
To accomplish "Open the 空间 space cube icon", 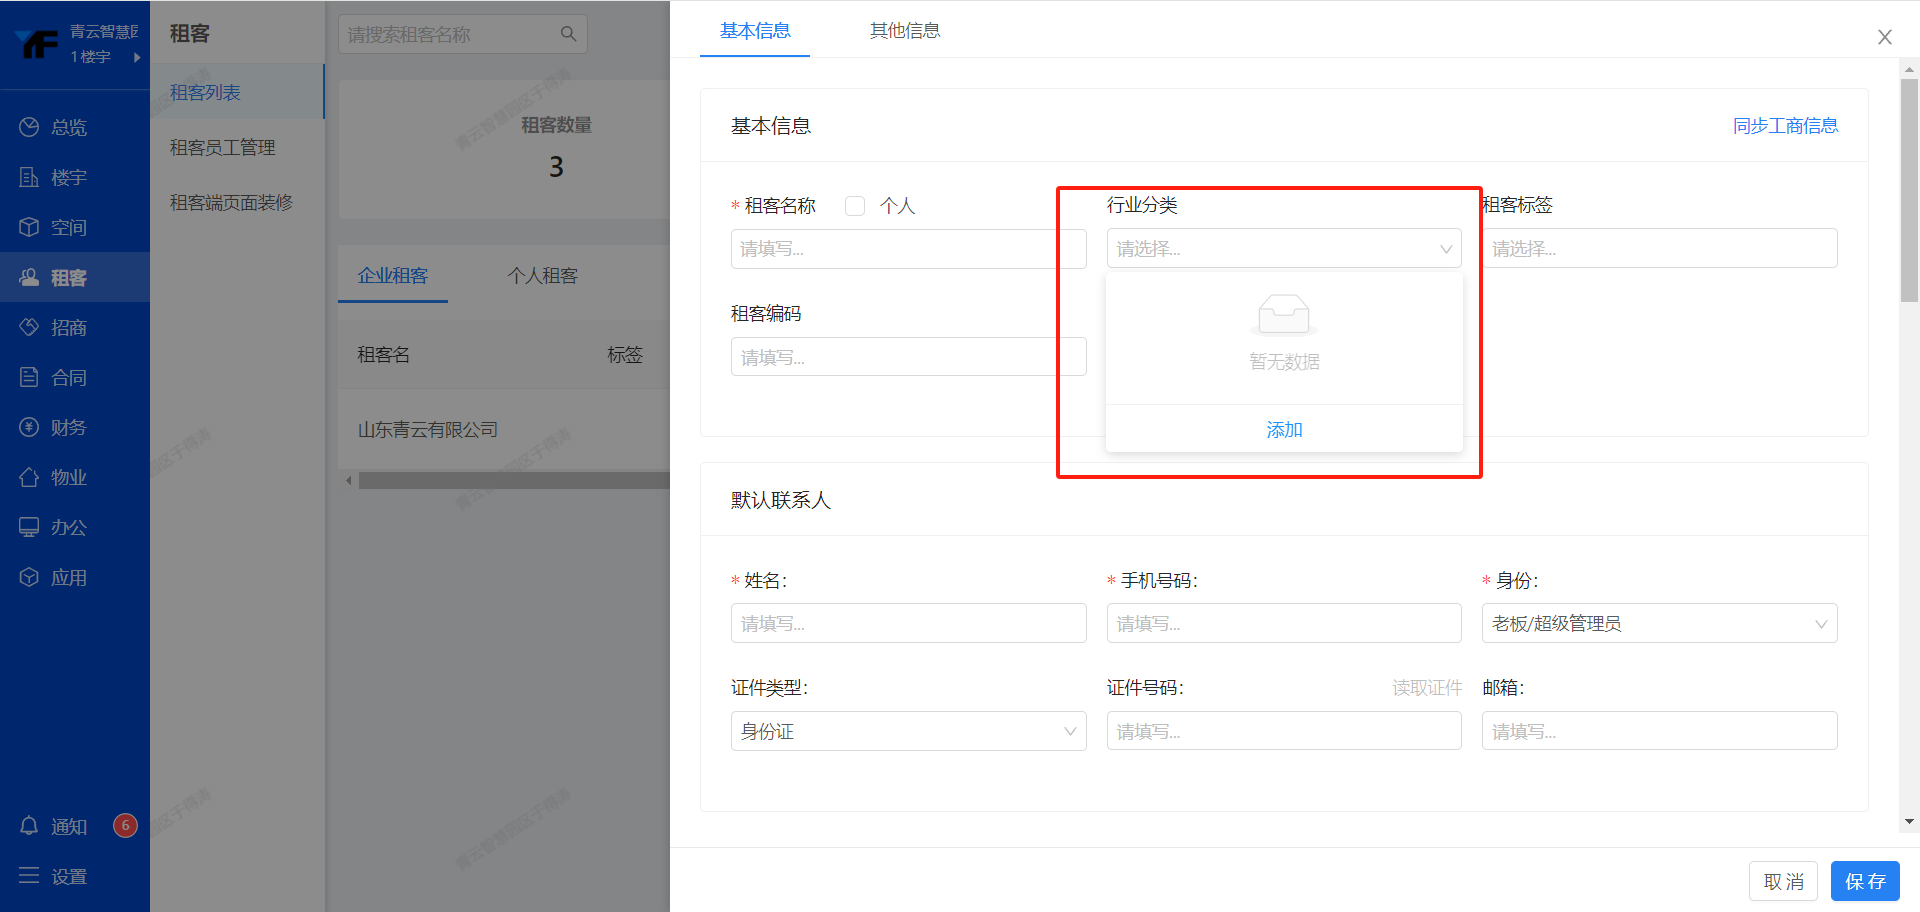I will pyautogui.click(x=29, y=227).
